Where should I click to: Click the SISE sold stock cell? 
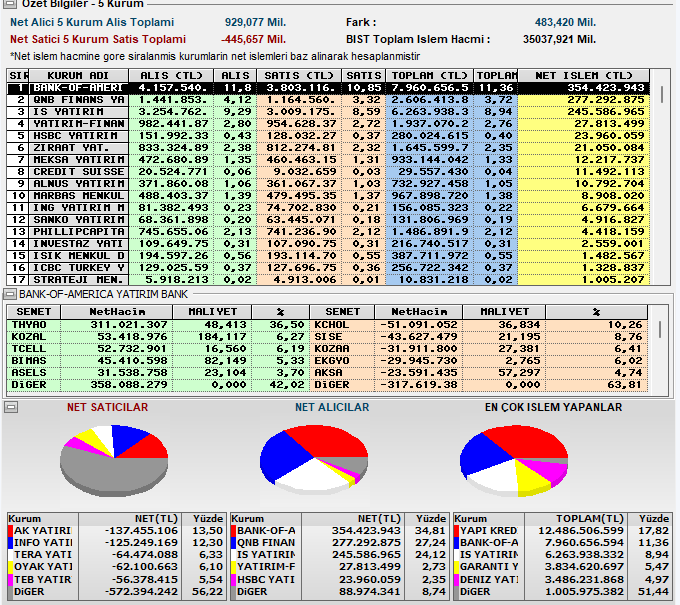(x=342, y=337)
